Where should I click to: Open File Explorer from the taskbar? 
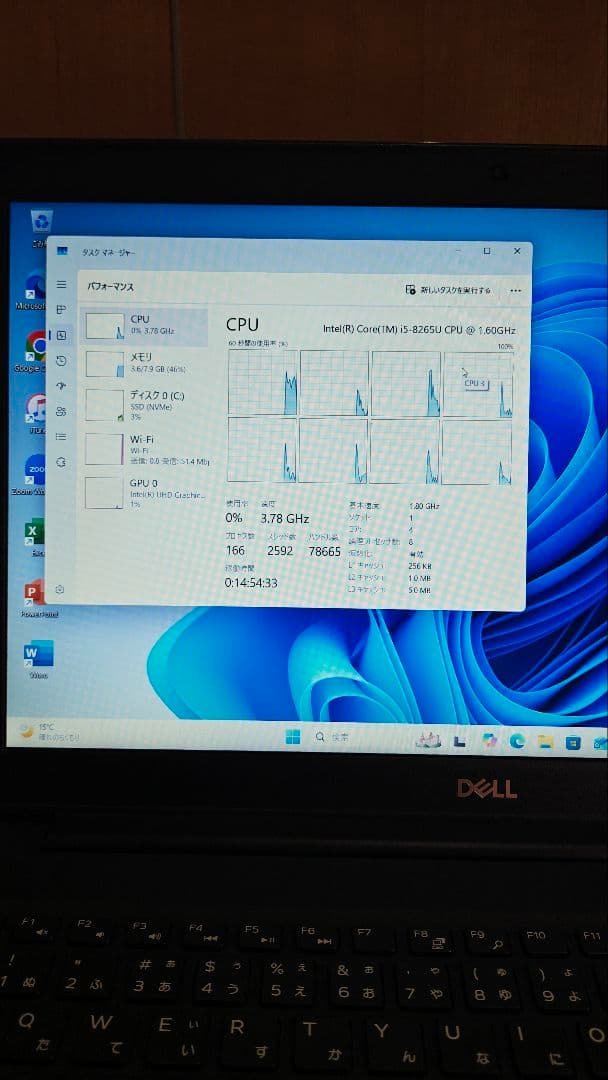coord(545,741)
